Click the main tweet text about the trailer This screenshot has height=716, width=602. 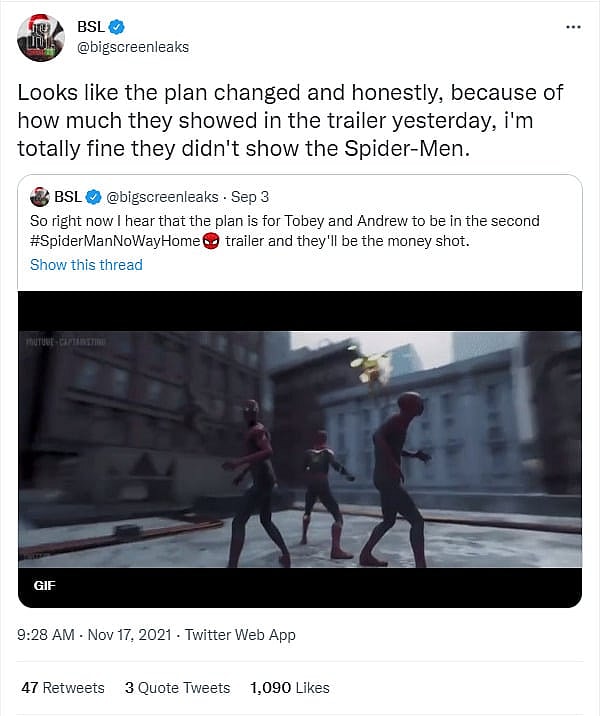[x=290, y=123]
